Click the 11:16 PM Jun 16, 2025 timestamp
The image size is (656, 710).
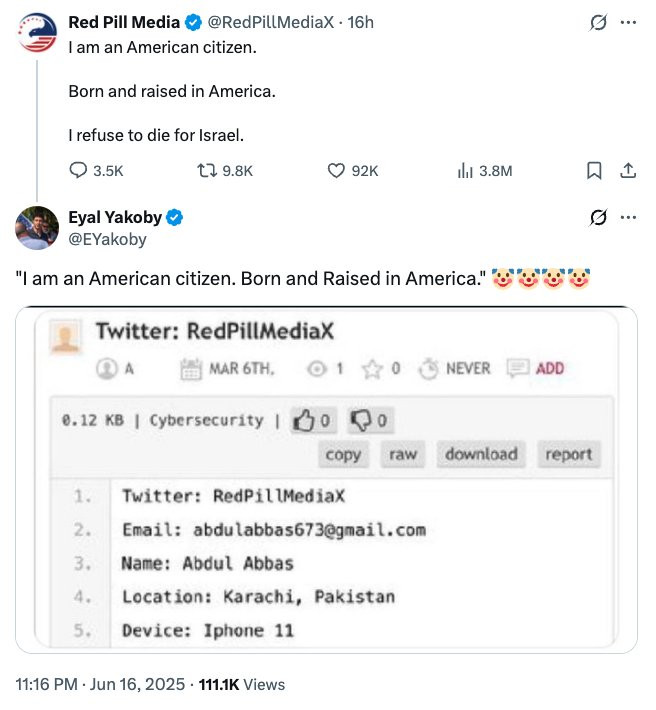pyautogui.click(x=100, y=685)
